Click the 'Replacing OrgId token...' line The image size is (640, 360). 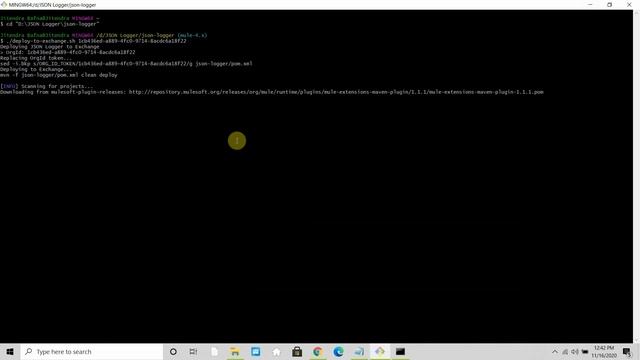[x=36, y=58]
